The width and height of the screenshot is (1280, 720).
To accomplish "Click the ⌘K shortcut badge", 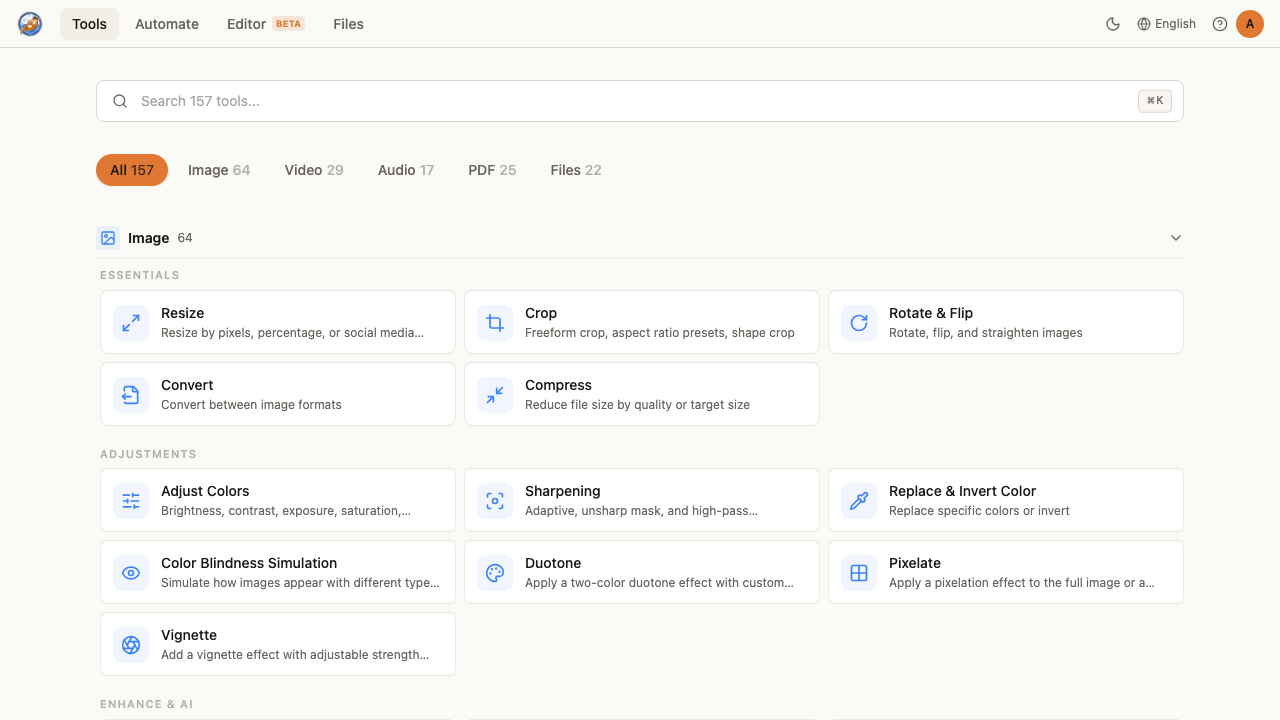I will [1155, 101].
